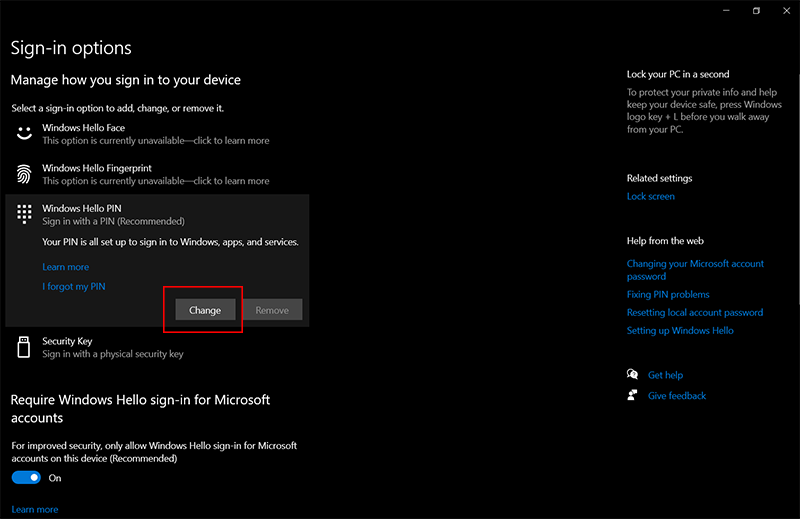800x519 pixels.
Task: Open the Lock screen related setting
Action: 651,196
